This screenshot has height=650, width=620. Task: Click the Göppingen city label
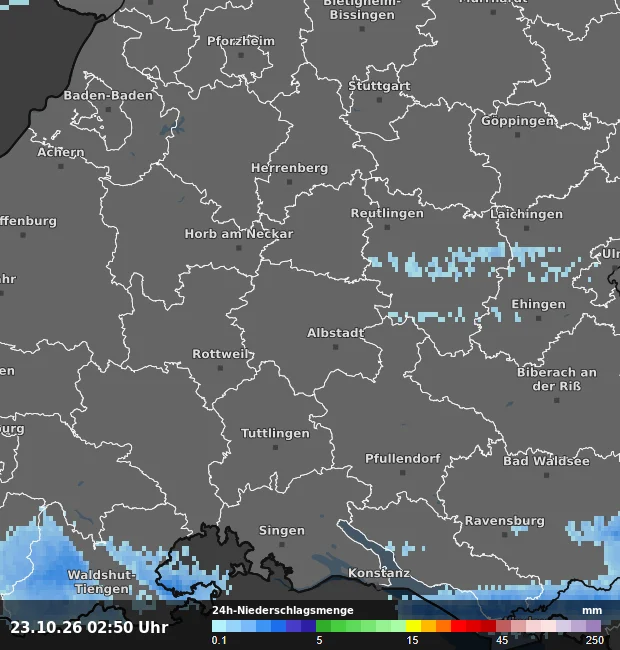pos(517,121)
